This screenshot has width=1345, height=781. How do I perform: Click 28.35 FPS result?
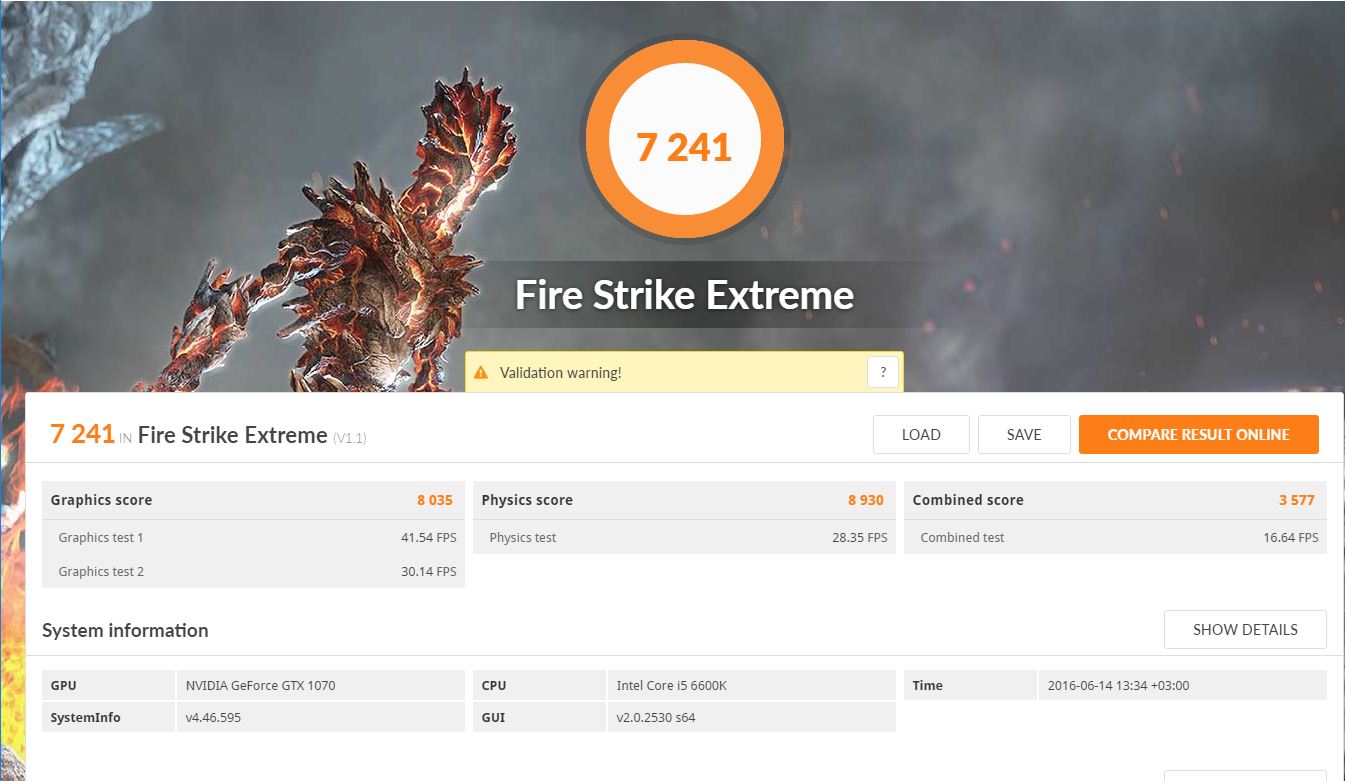point(860,537)
